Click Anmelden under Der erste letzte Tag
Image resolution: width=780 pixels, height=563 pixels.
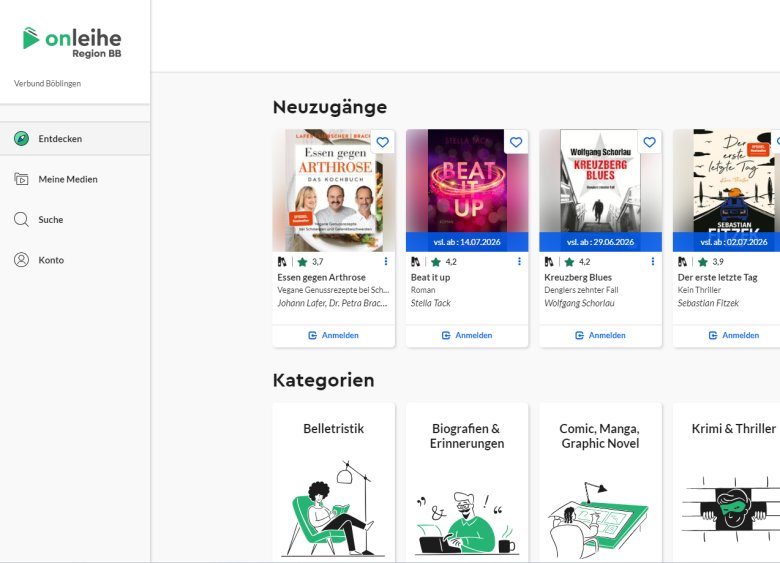733,336
